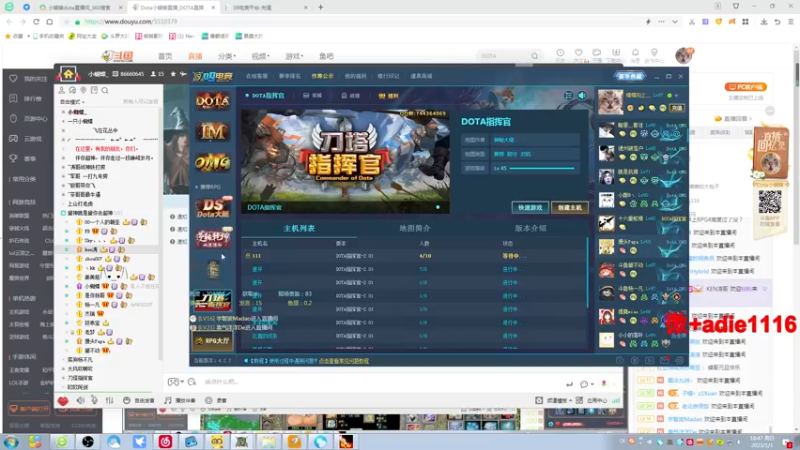Click the list icon beside the platform speaker
The height and width of the screenshot is (450, 800).
[x=568, y=95]
